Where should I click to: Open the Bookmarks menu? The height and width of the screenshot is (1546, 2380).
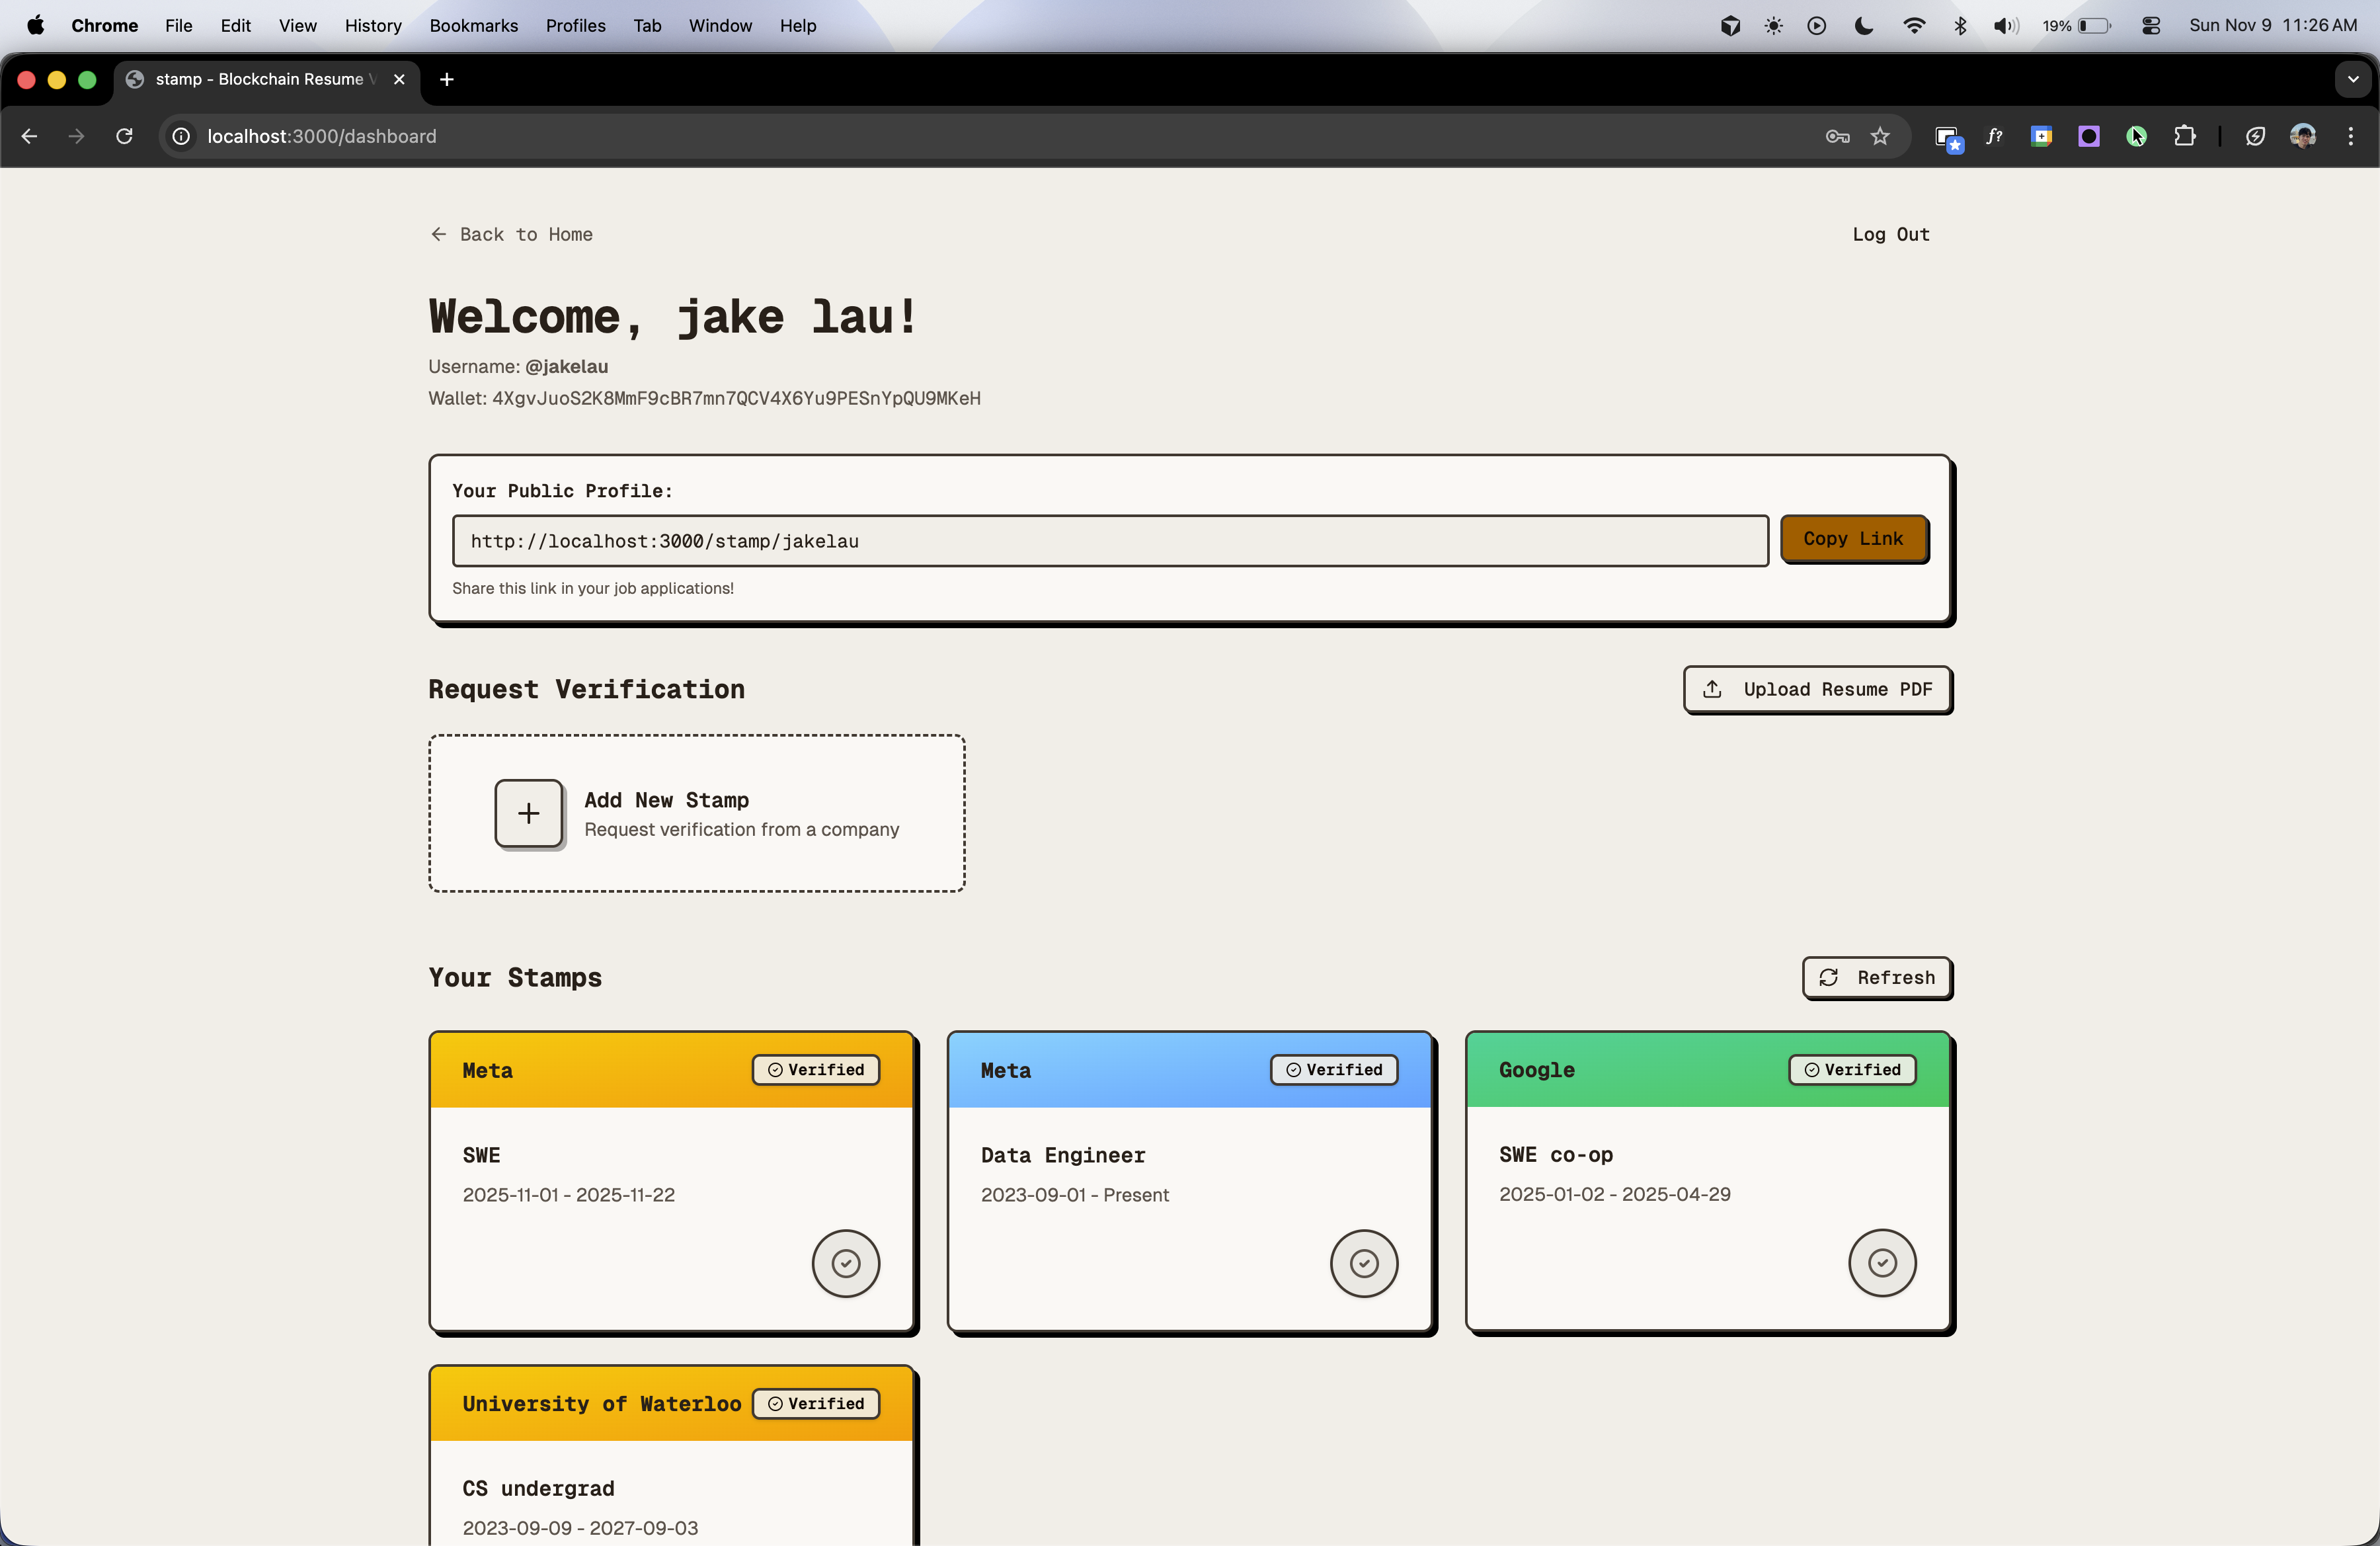point(473,26)
